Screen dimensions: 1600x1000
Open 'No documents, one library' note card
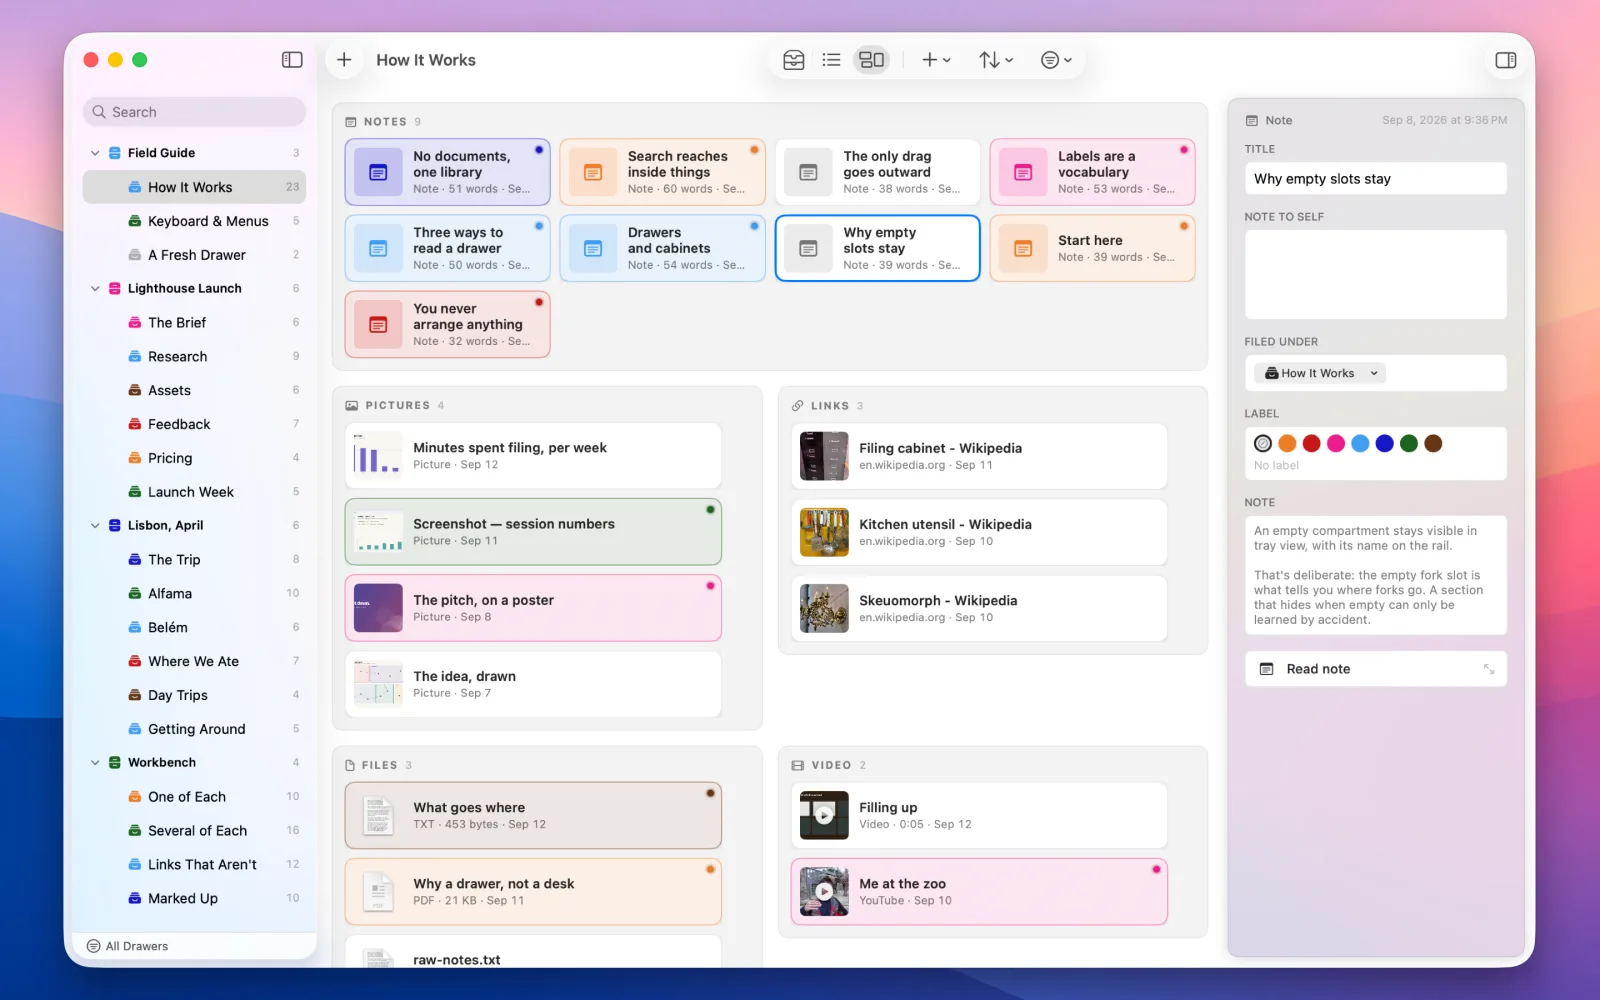click(448, 172)
